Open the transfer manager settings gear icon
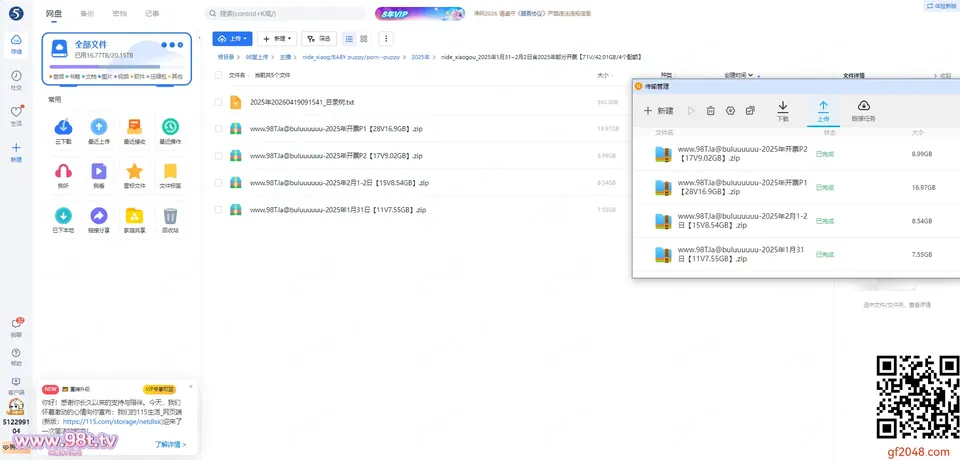Image resolution: width=960 pixels, height=460 pixels. click(x=730, y=111)
